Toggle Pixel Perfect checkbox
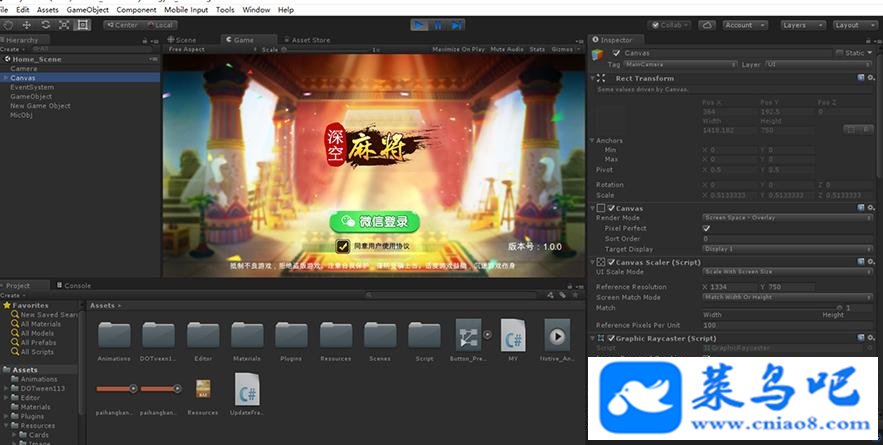The width and height of the screenshot is (883, 445). click(706, 228)
